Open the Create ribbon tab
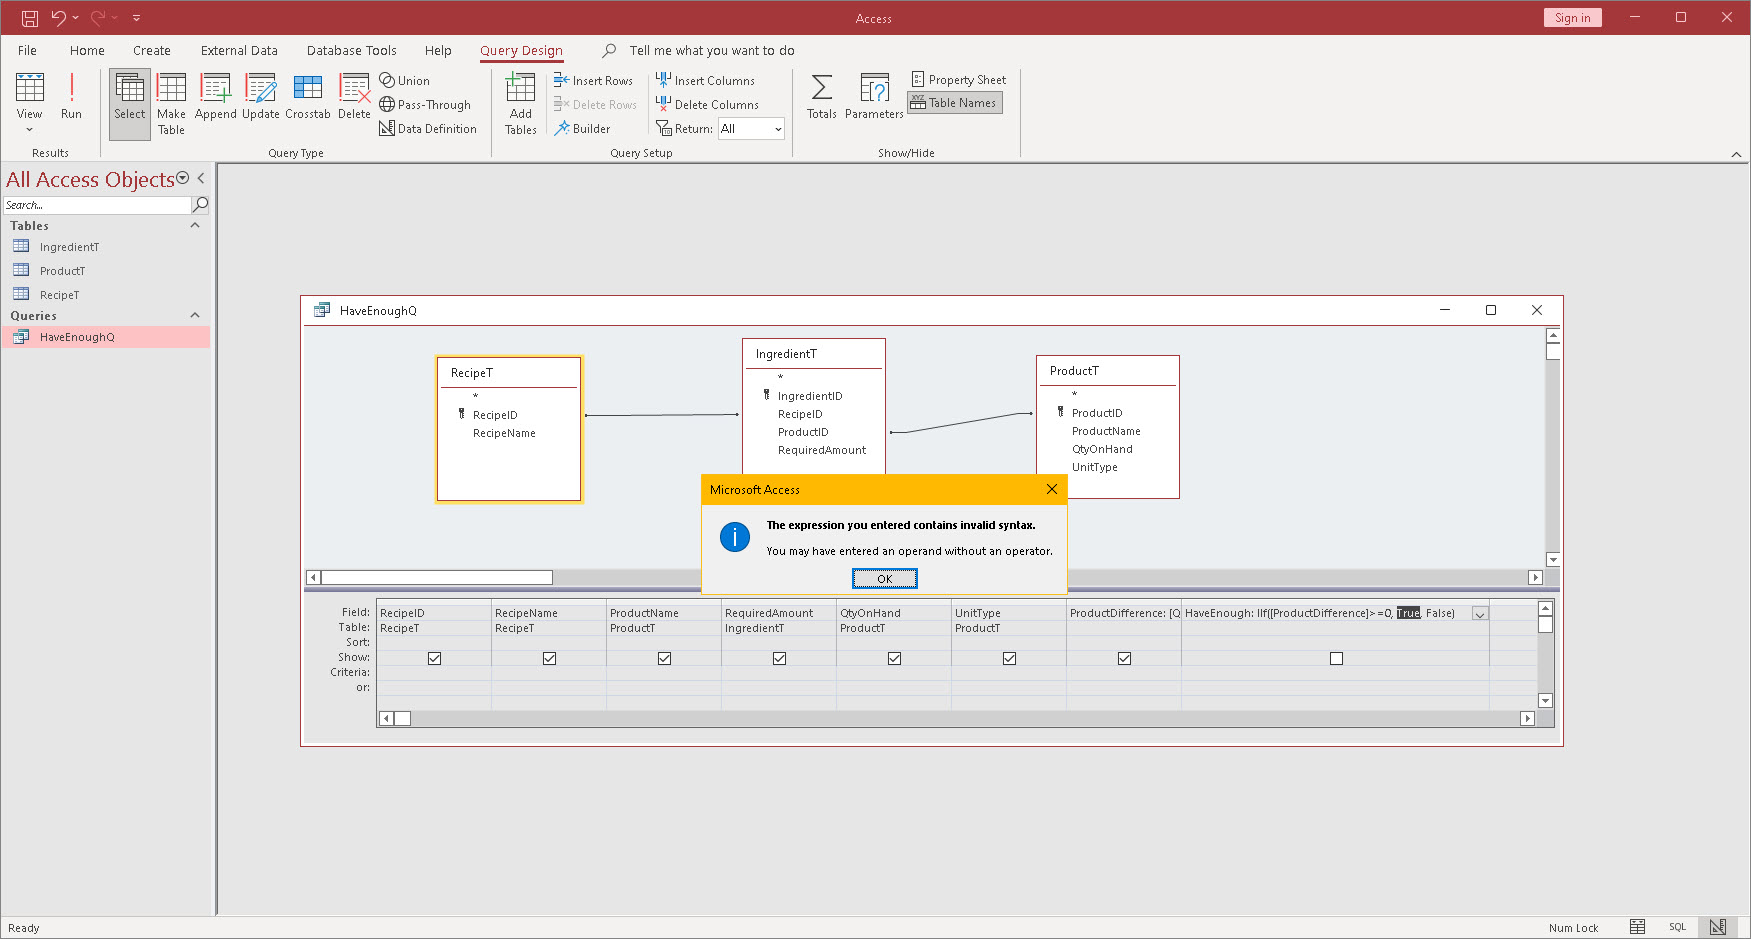The width and height of the screenshot is (1751, 939). click(152, 50)
